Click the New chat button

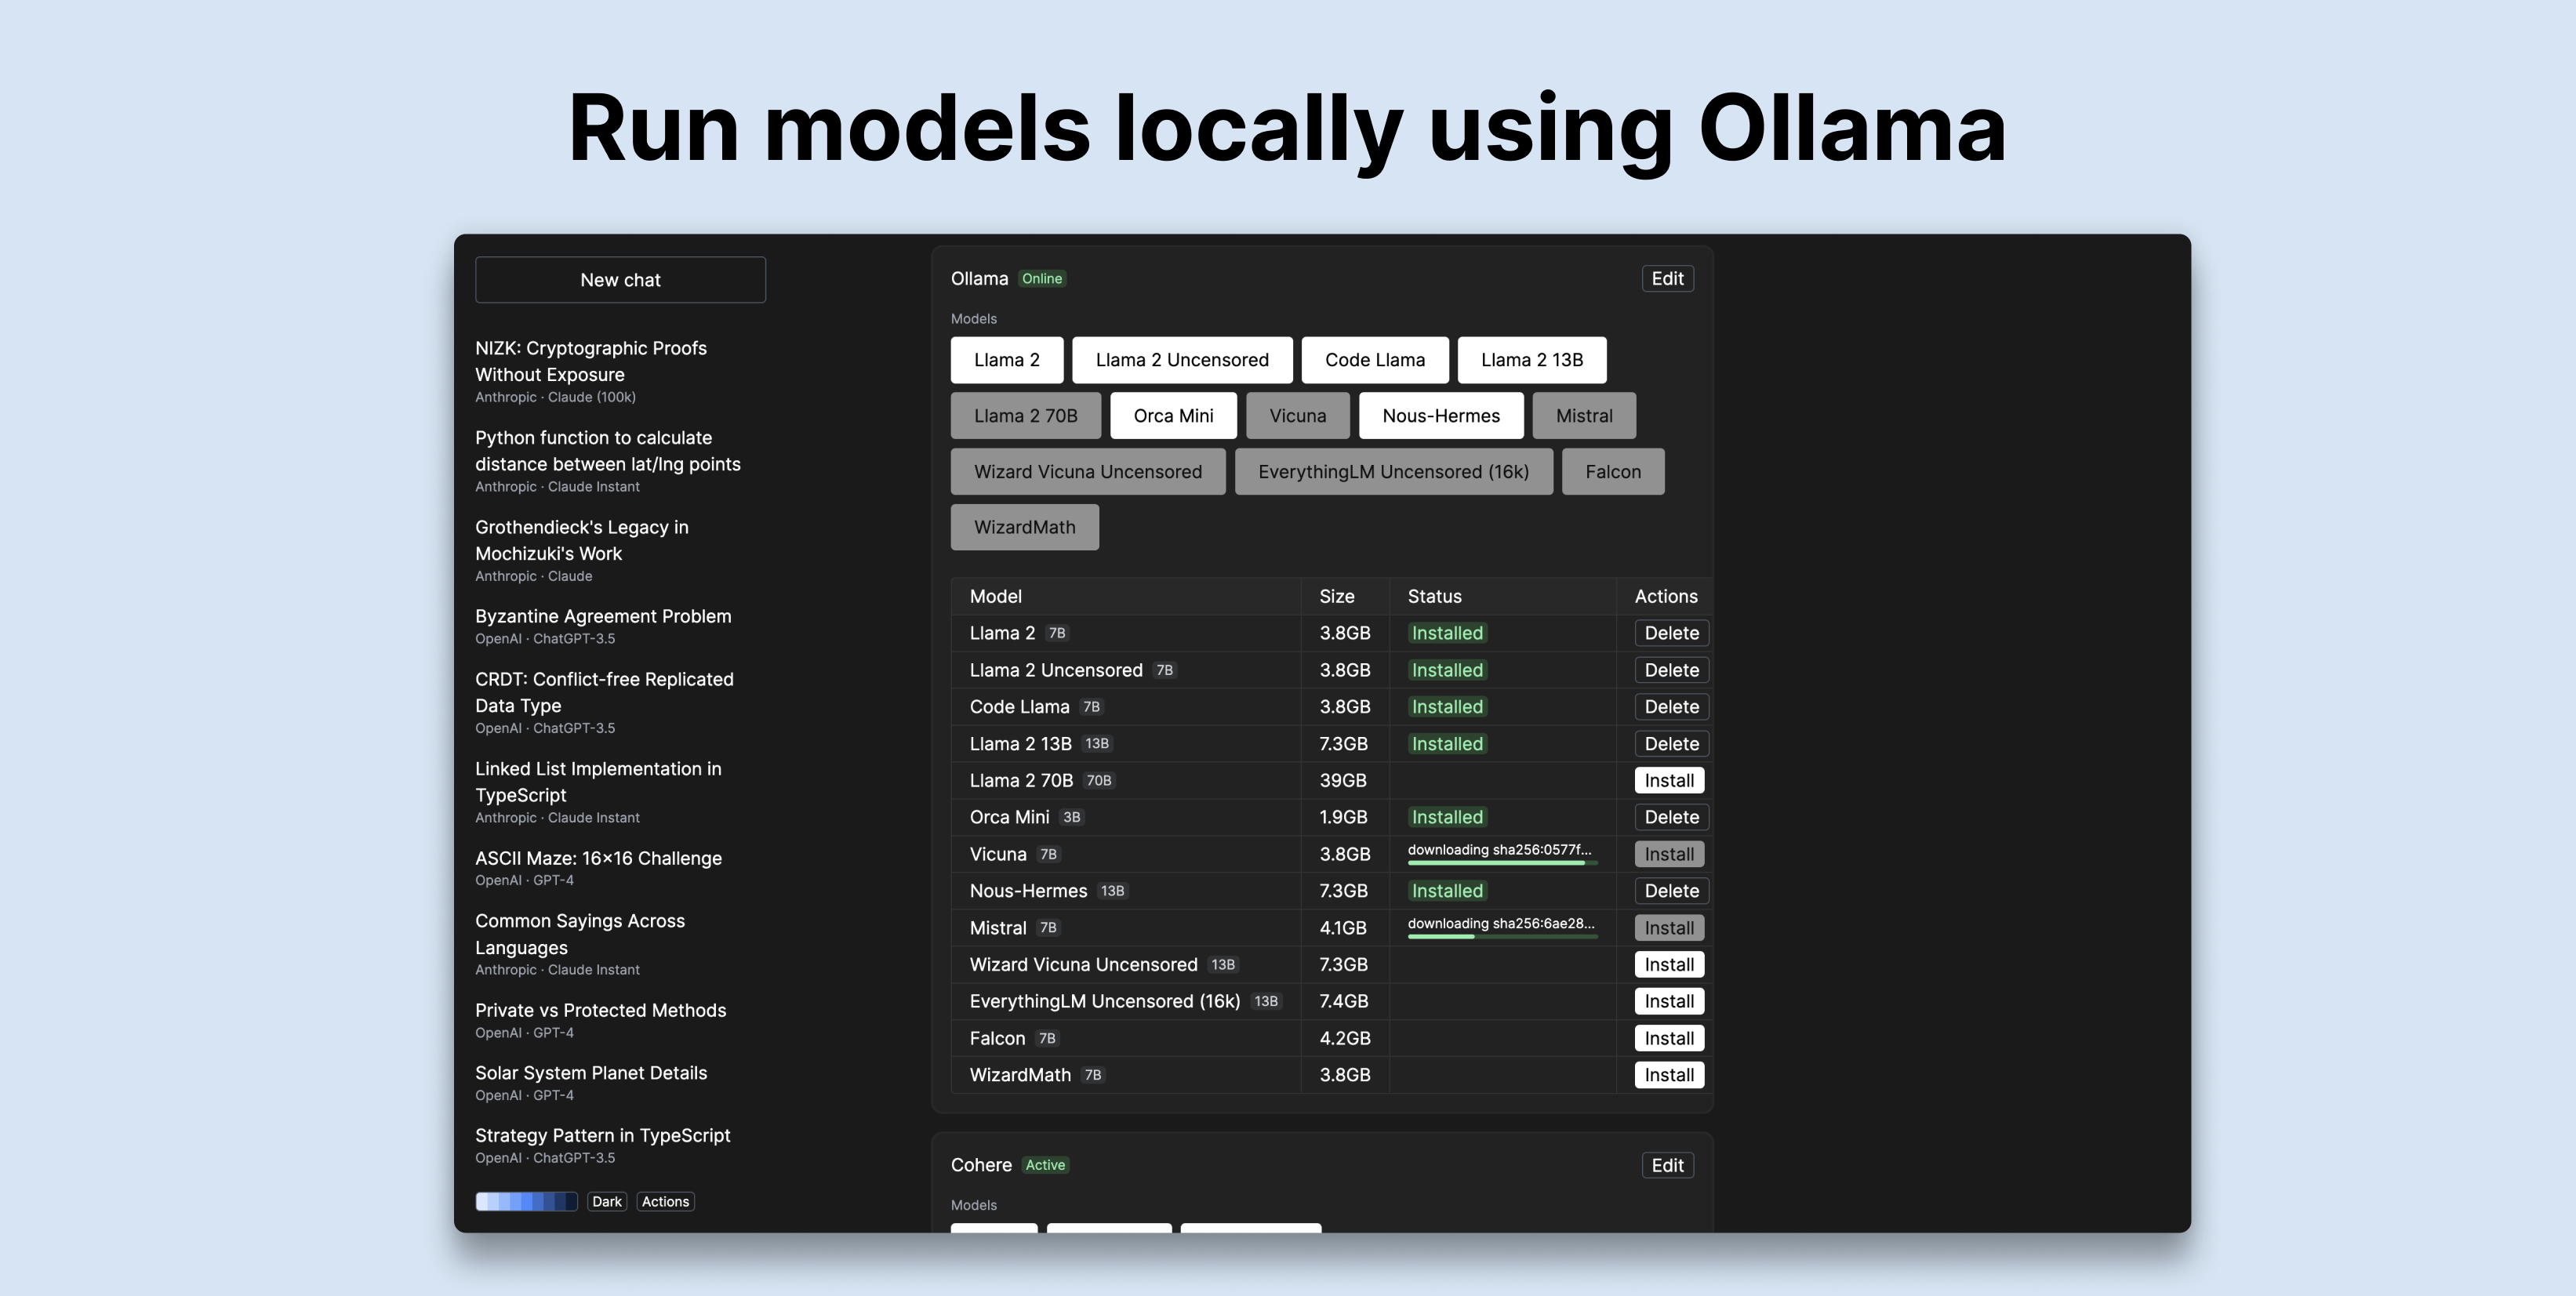(620, 280)
